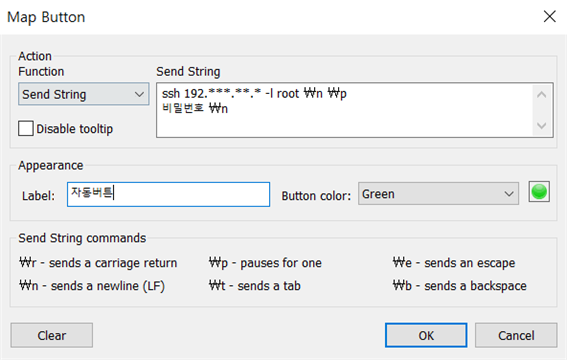This screenshot has width=569, height=362.
Task: Click the text "₩p - pauses for one"
Action: (265, 263)
